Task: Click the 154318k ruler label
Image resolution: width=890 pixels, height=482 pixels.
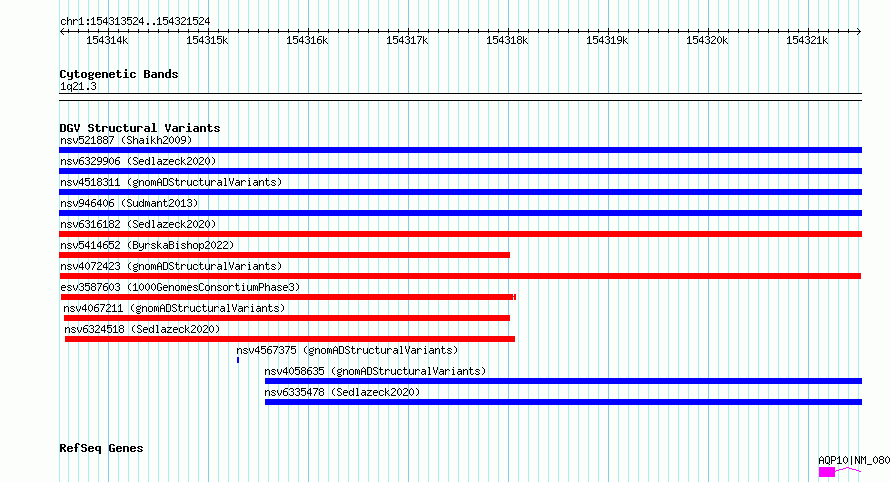Action: click(507, 40)
